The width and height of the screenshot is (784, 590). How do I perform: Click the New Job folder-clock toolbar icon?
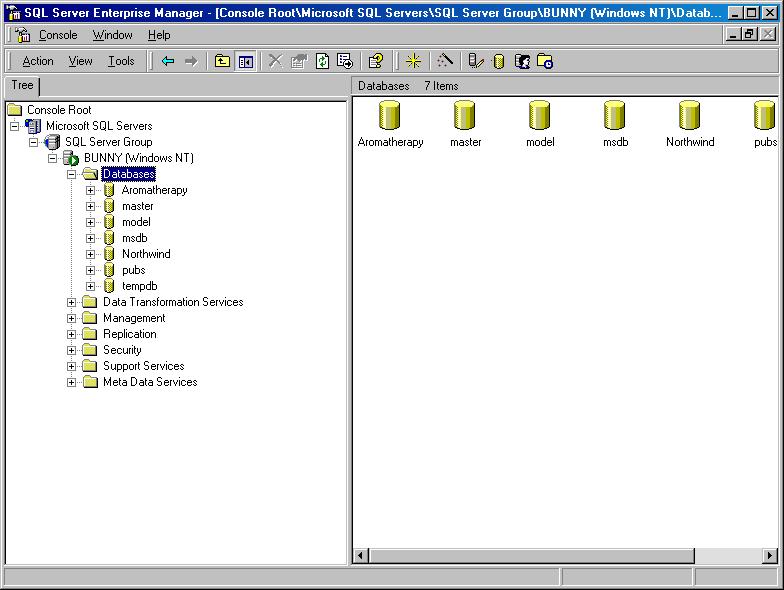pyautogui.click(x=545, y=62)
